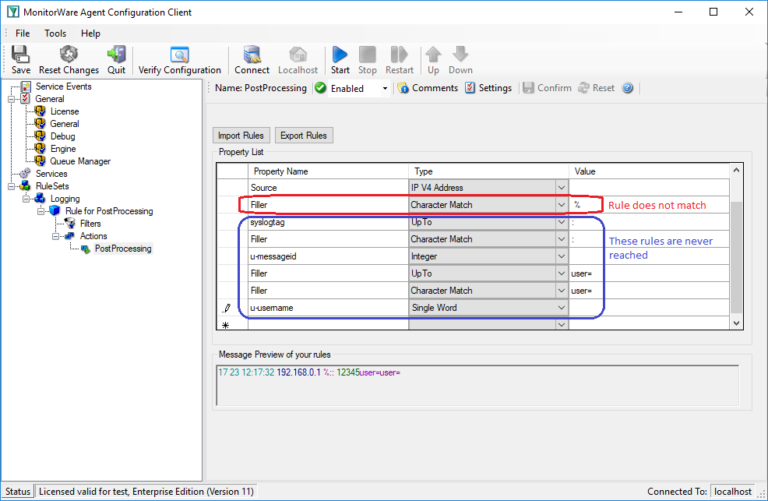768x501 pixels.
Task: Open Type dropdown for syslogtag row
Action: tap(560, 222)
